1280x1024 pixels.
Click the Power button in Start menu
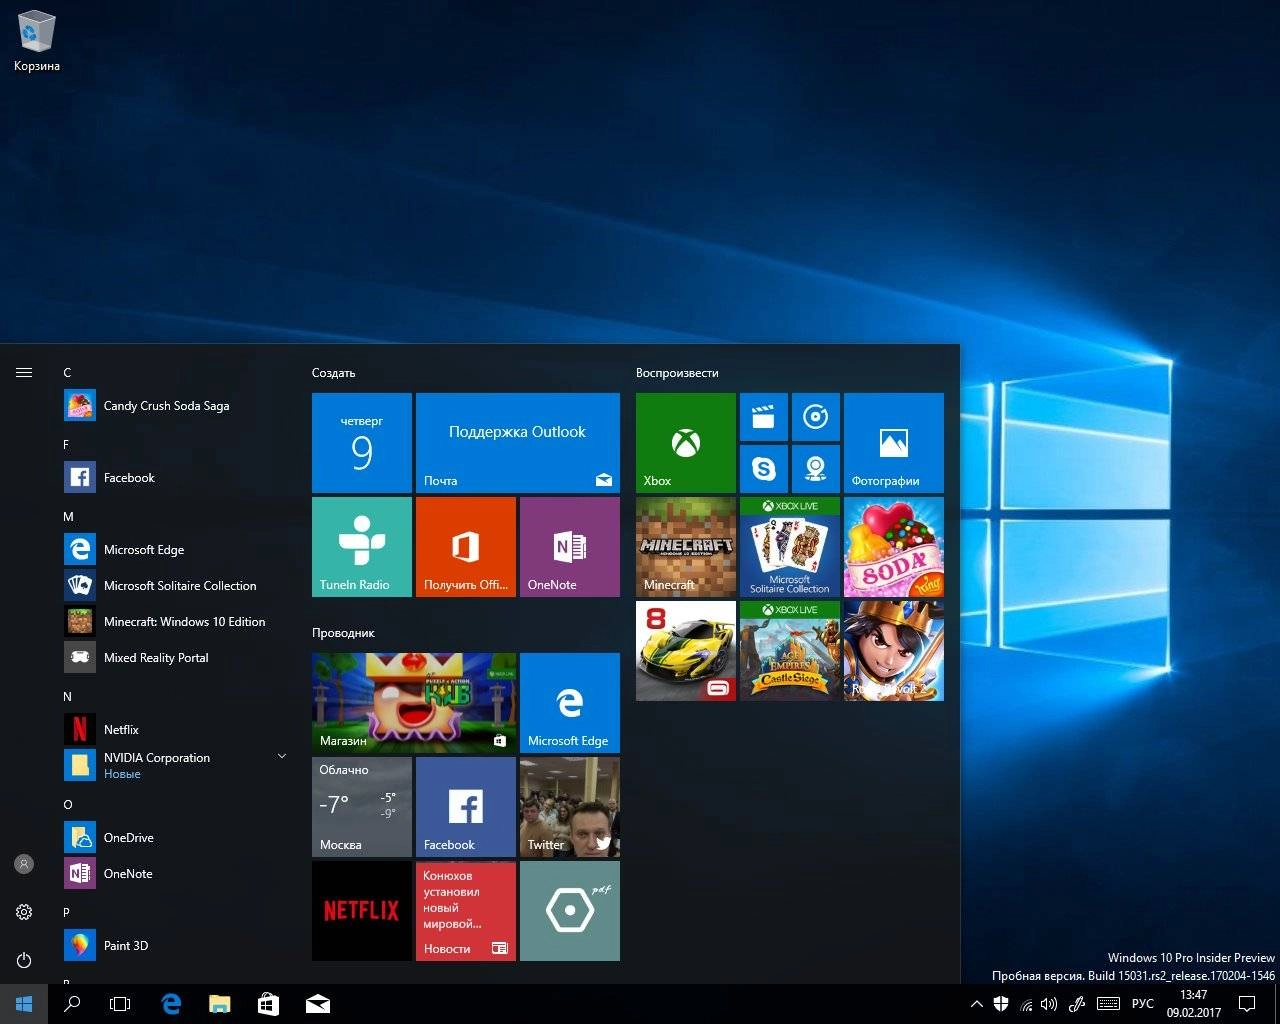click(24, 960)
